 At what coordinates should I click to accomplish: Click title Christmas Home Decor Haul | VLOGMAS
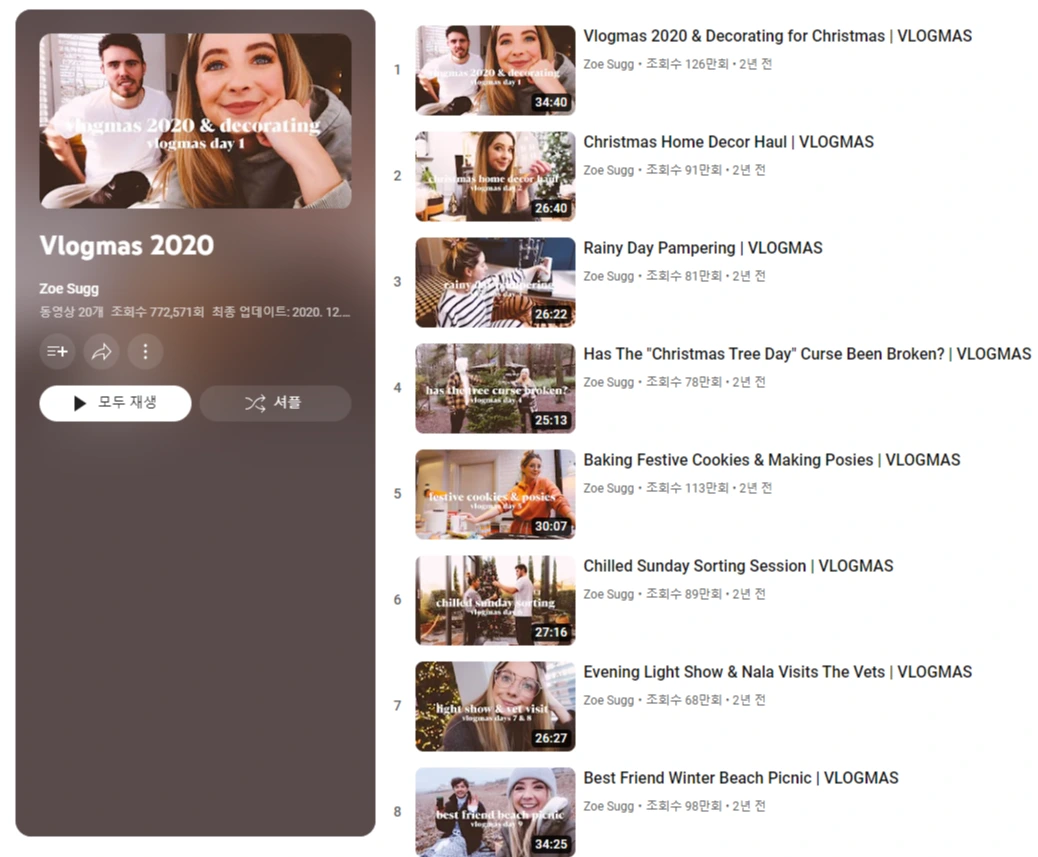(x=728, y=142)
